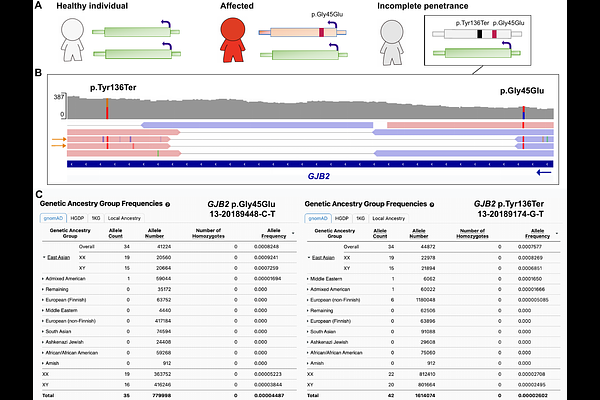This screenshot has width=600, height=400.
Task: Switch to HGDP tab in p.Tyr136Ter table
Action: coord(342,218)
